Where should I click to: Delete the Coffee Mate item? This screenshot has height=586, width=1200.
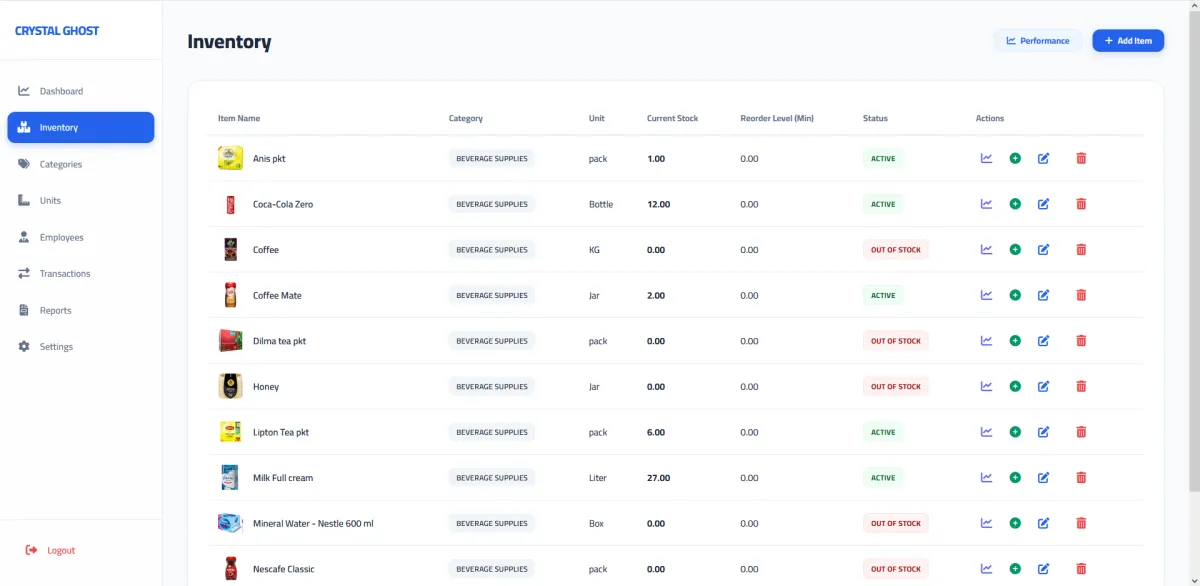pyautogui.click(x=1081, y=295)
